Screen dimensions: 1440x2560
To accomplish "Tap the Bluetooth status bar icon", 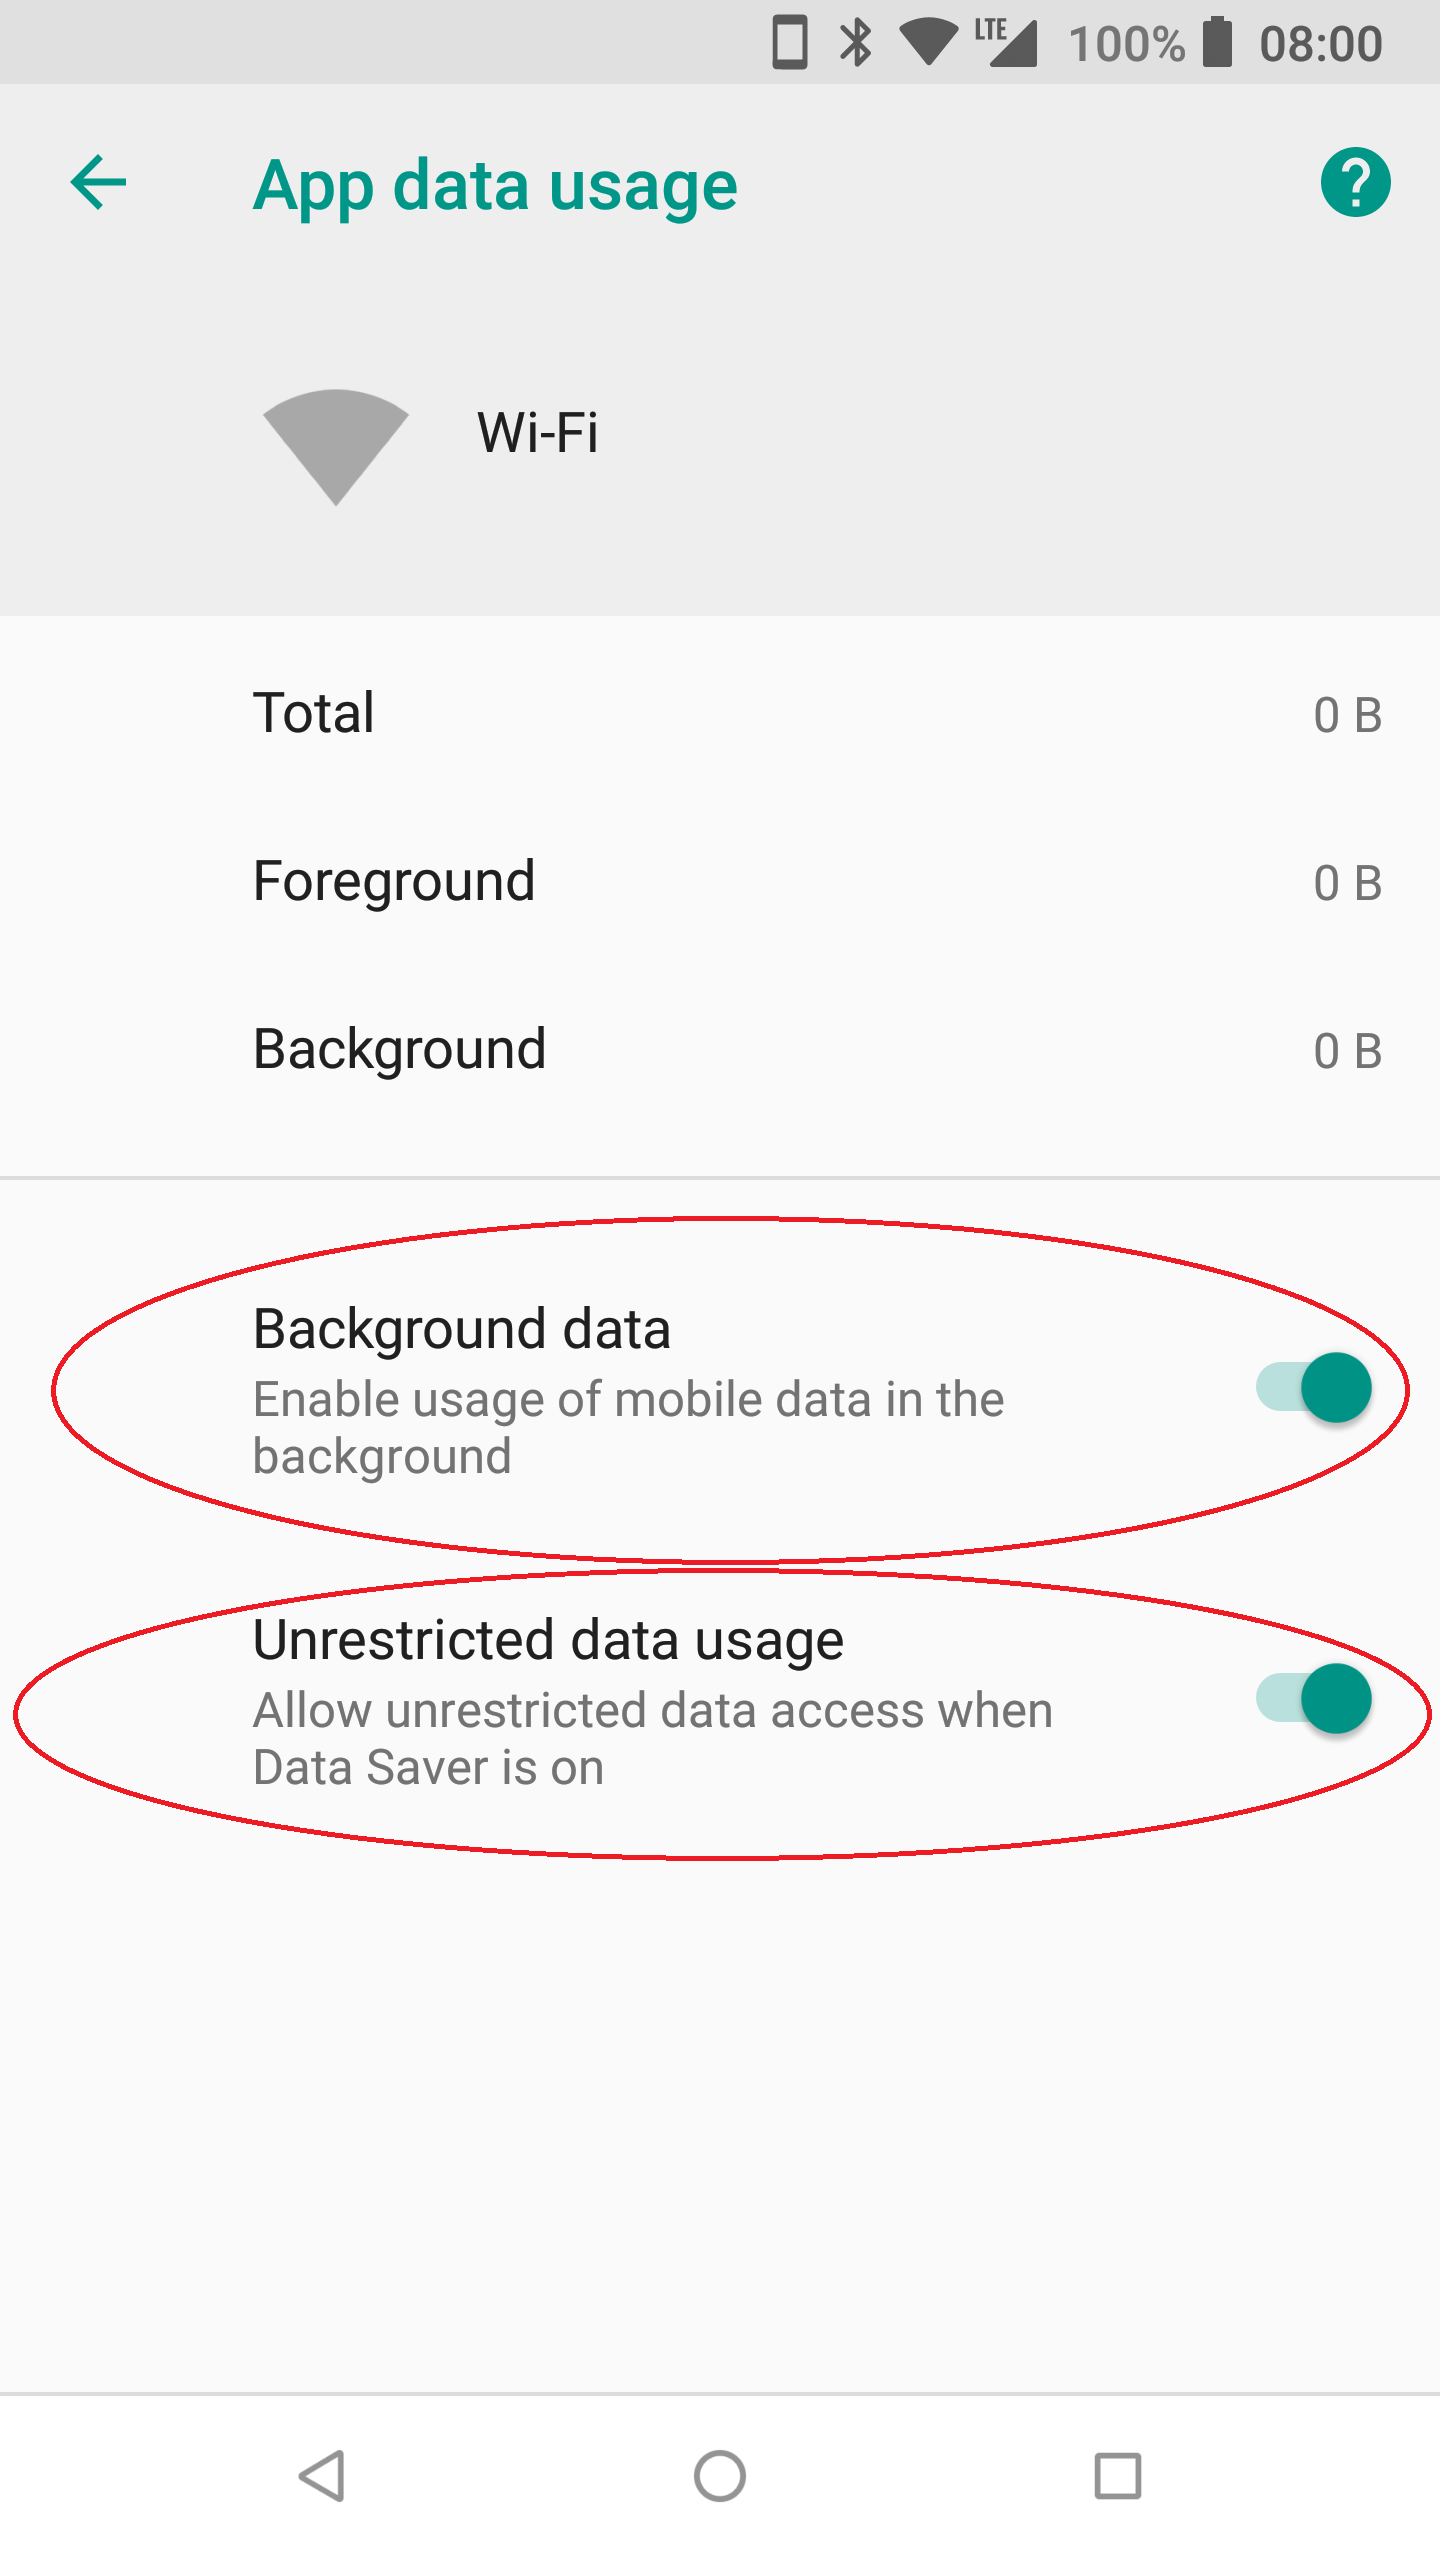I will click(856, 43).
